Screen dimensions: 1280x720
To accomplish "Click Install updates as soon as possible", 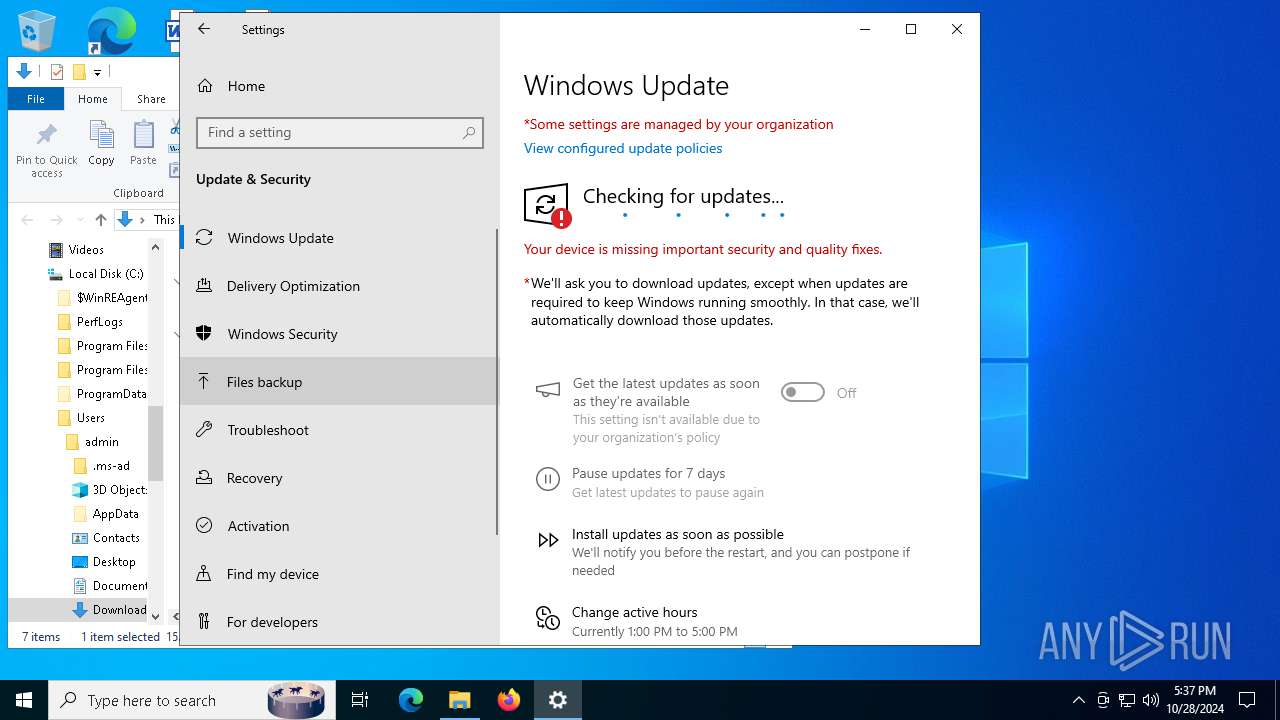I will [678, 534].
